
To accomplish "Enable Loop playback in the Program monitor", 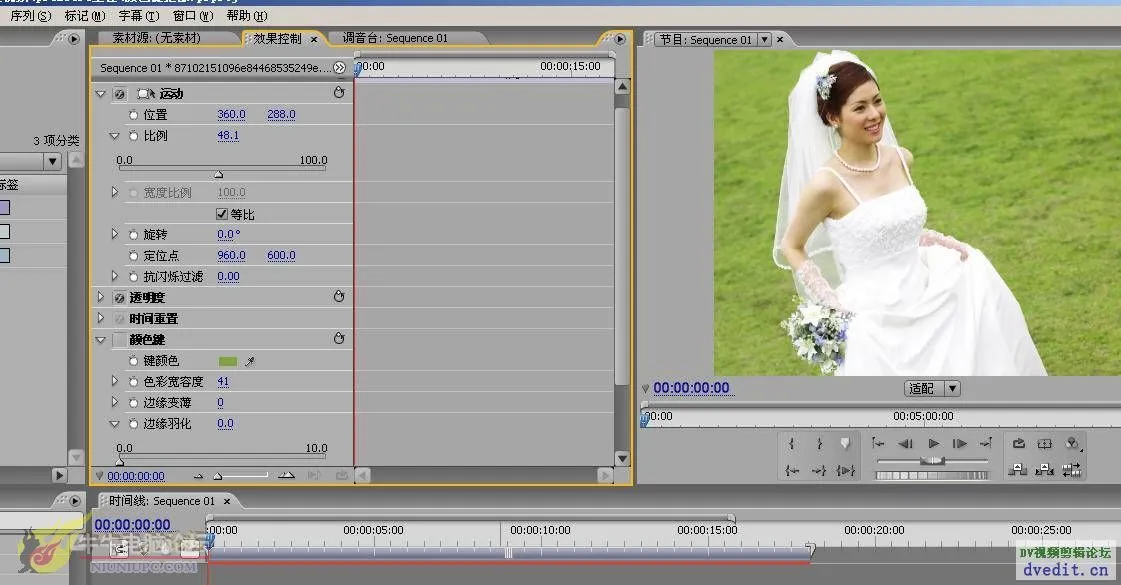I will click(1019, 443).
